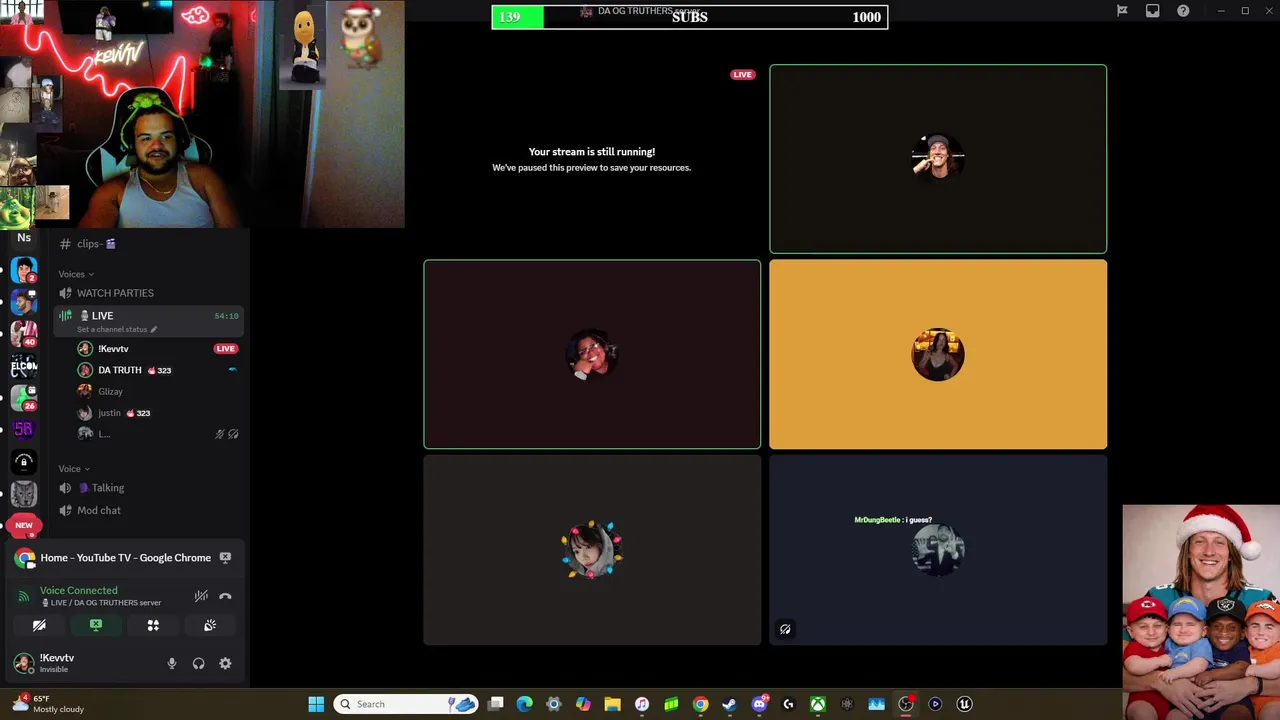Open Steam from taskbar
Viewport: 1280px width, 720px height.
click(730, 704)
